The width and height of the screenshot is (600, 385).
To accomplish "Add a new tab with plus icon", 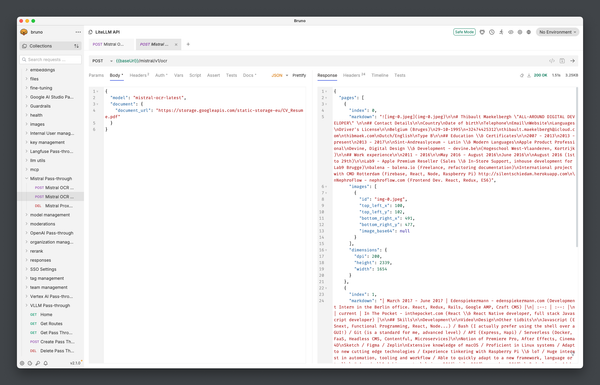I will (x=188, y=44).
